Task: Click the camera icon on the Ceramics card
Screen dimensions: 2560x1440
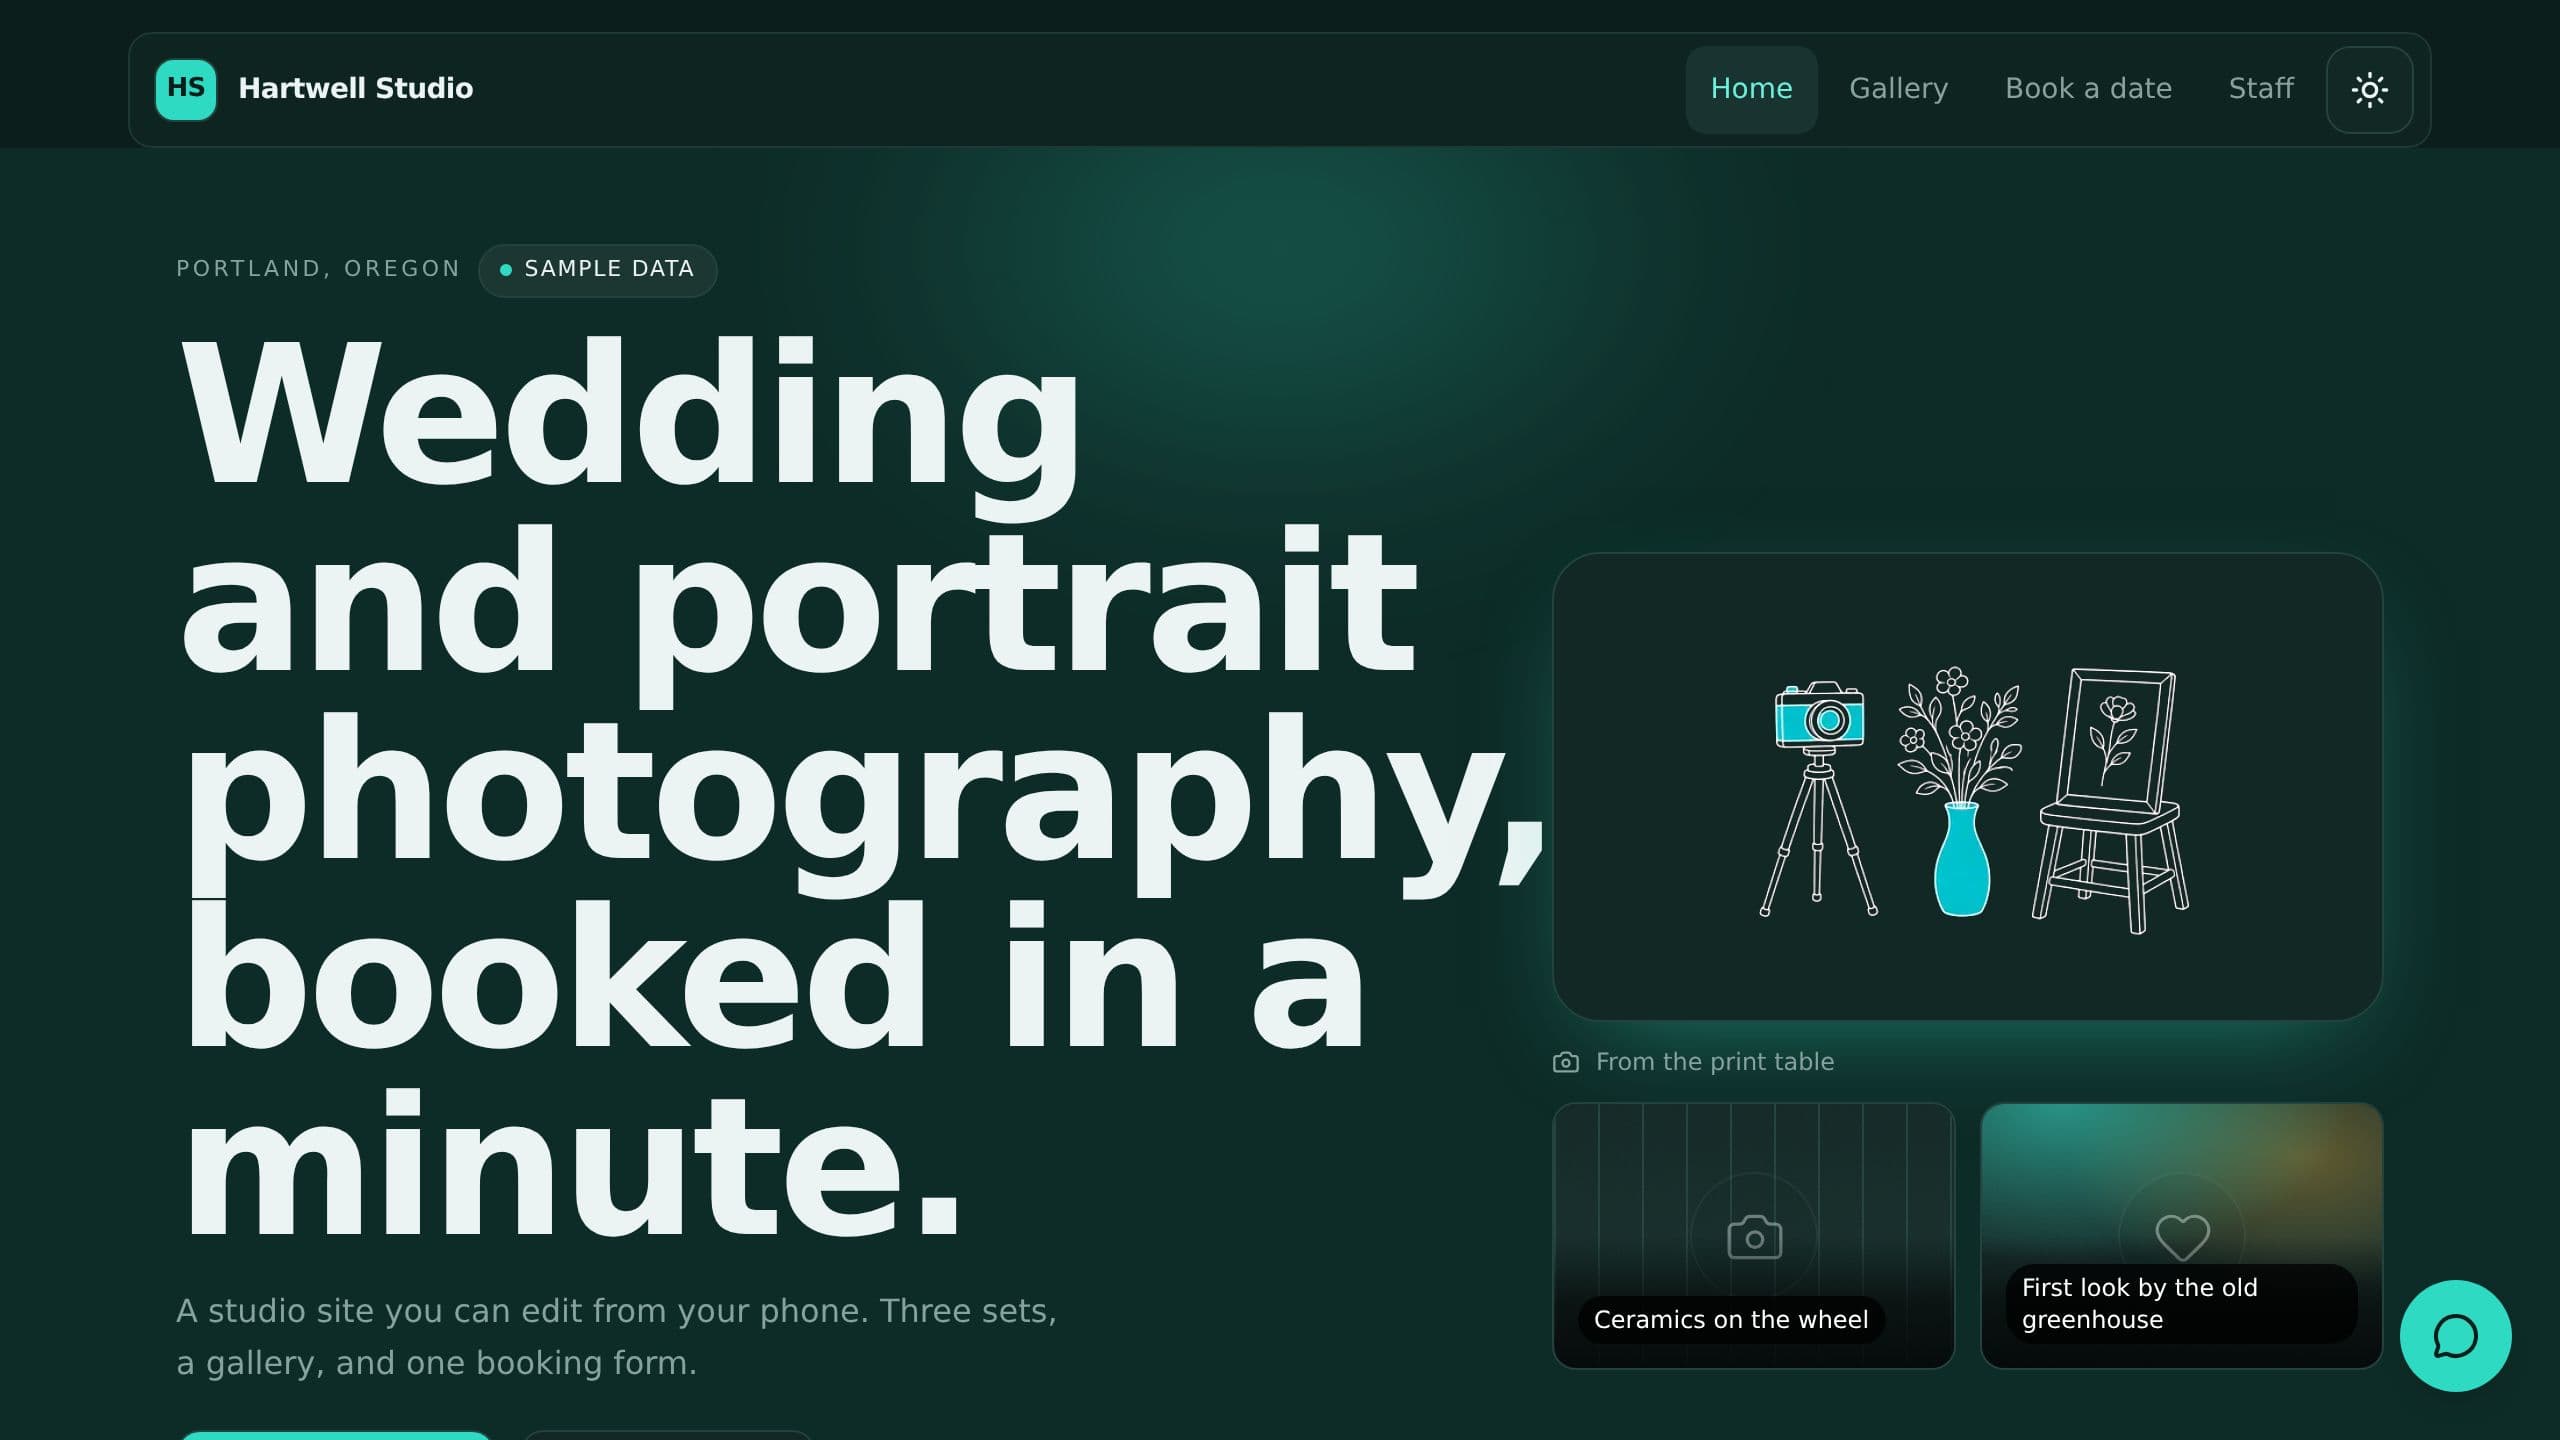Action: pyautogui.click(x=1754, y=1237)
